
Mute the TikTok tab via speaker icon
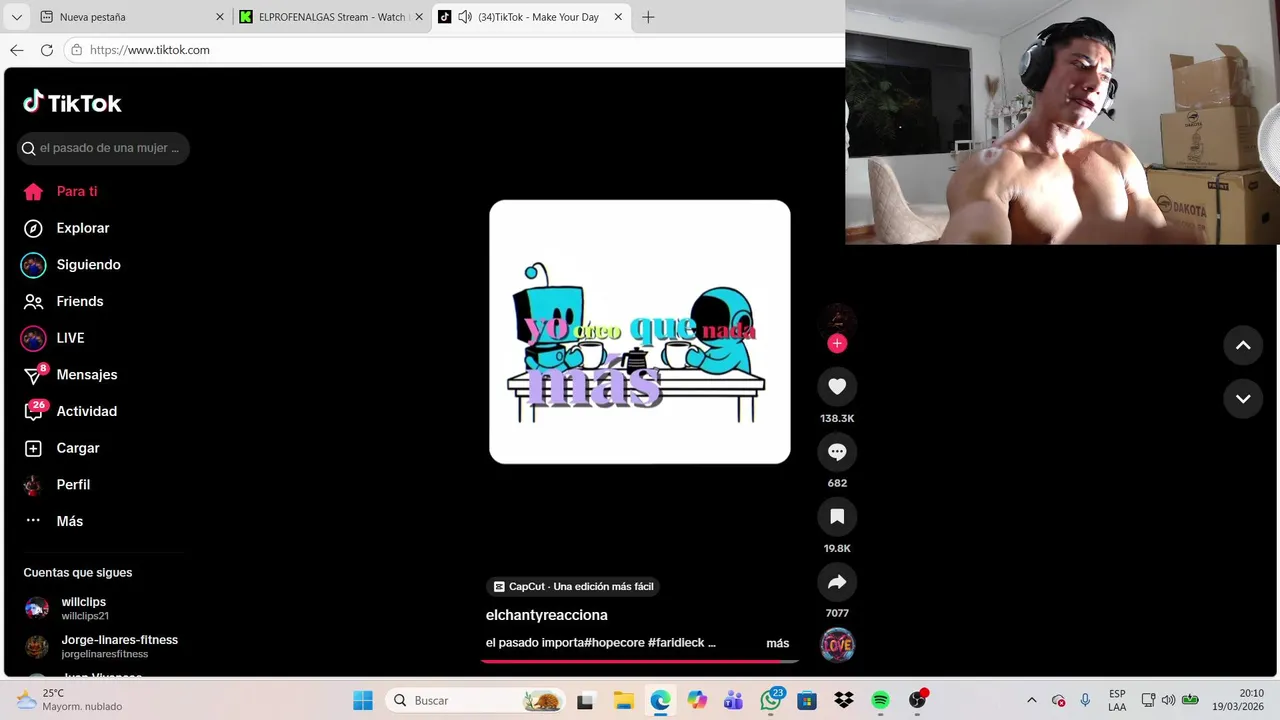tap(465, 17)
